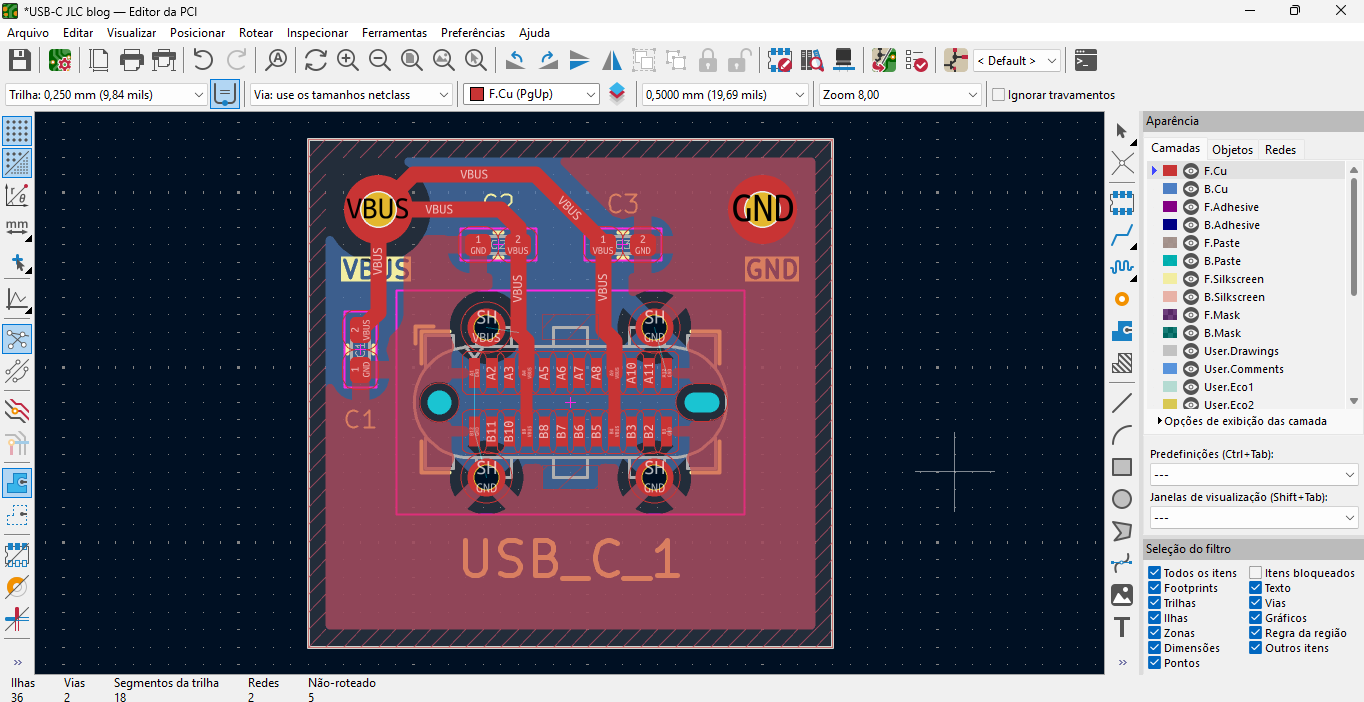
Task: Run the design rules checker
Action: point(916,60)
